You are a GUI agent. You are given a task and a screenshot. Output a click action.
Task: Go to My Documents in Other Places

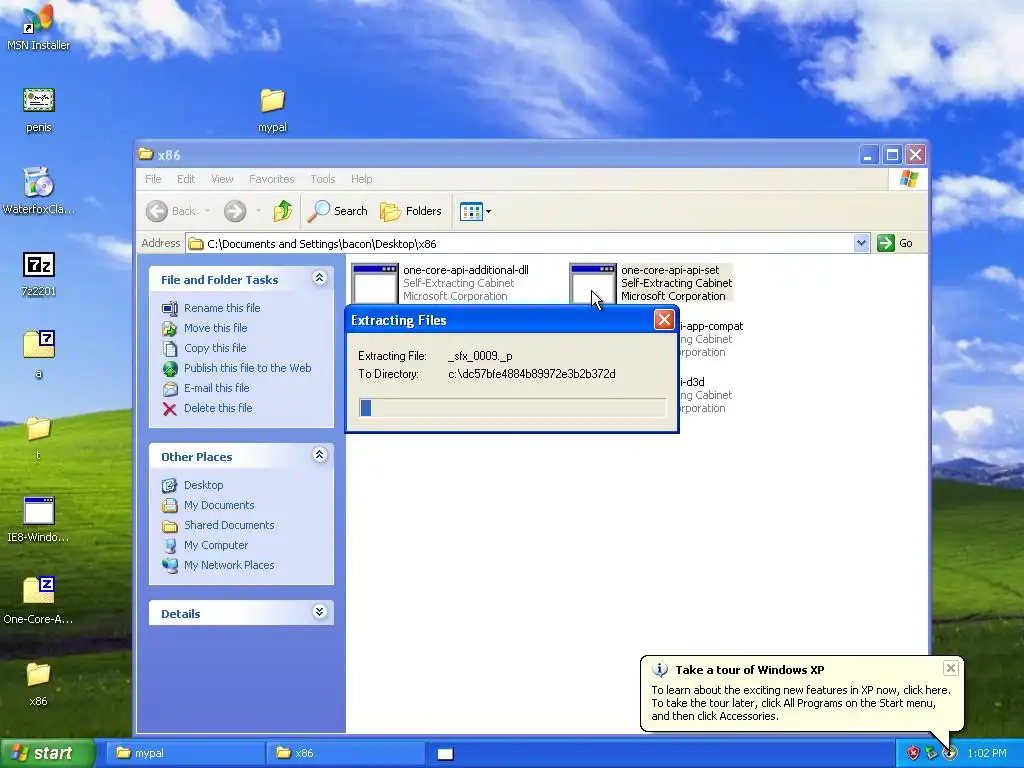[208, 505]
